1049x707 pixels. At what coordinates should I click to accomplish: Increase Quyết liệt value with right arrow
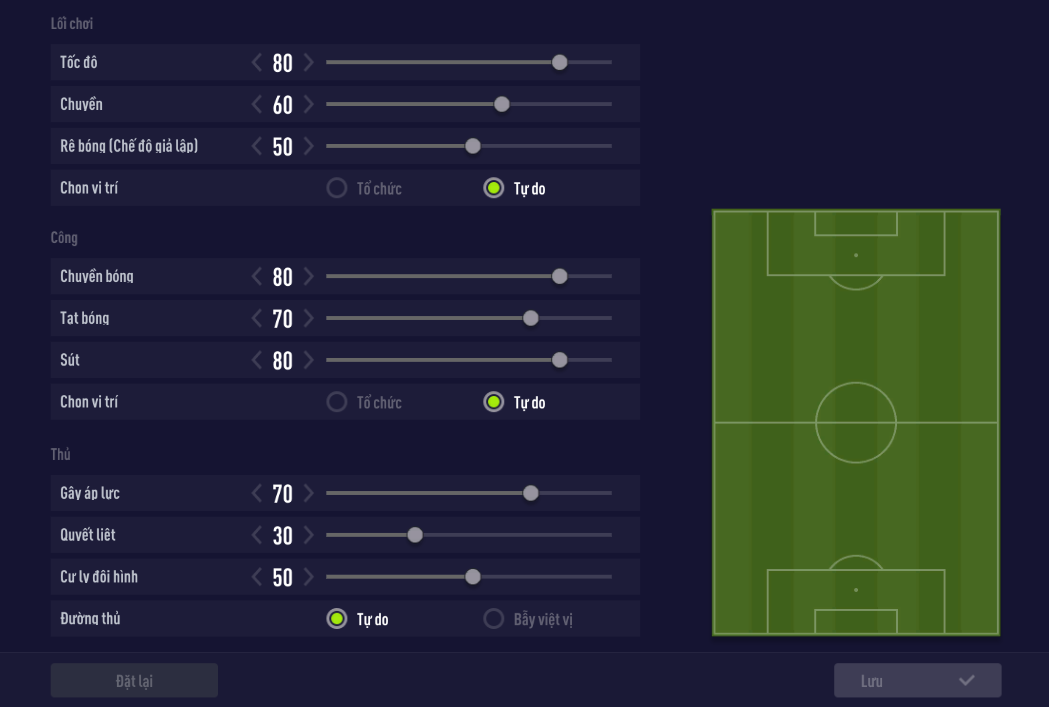click(x=308, y=536)
